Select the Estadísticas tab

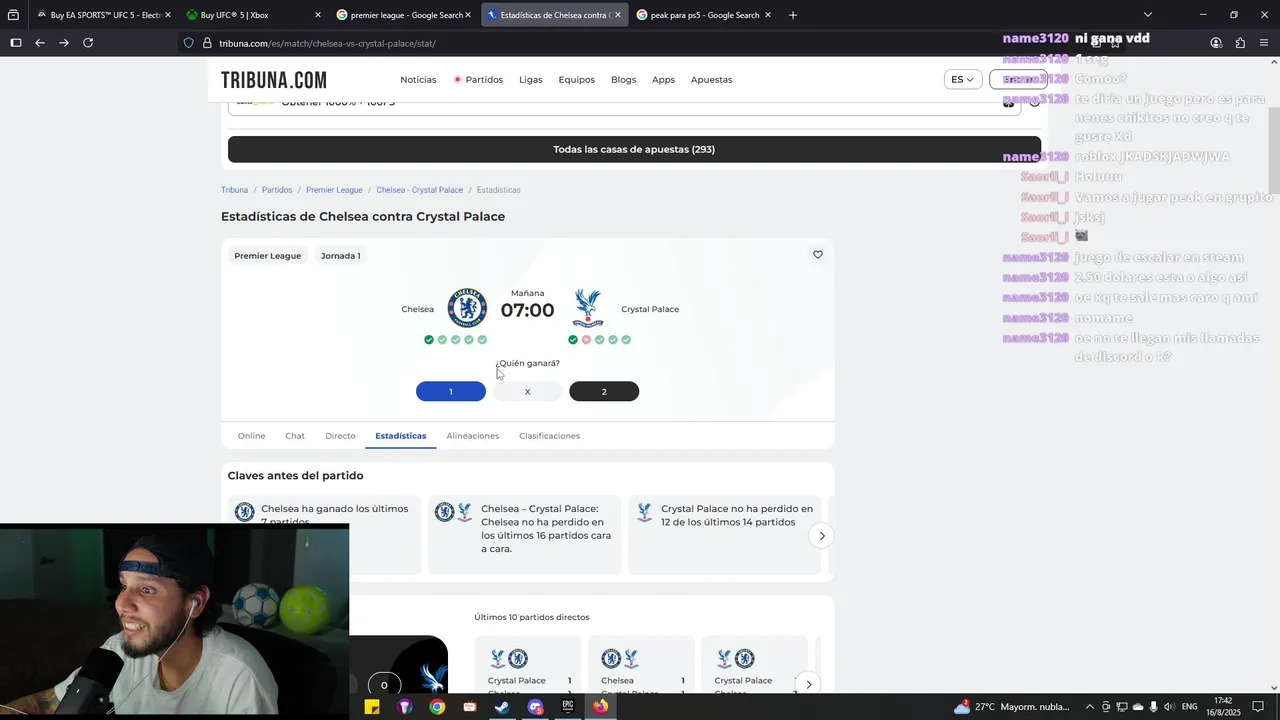point(401,436)
